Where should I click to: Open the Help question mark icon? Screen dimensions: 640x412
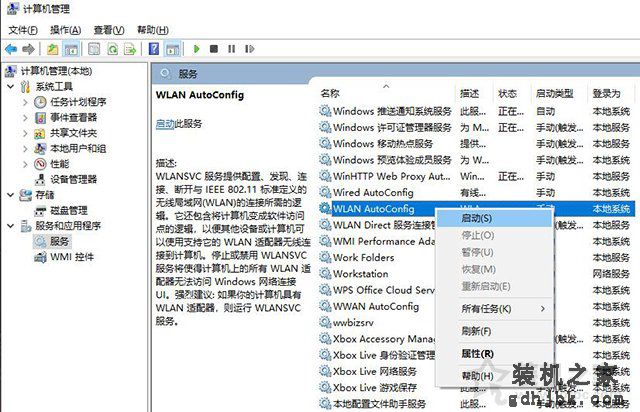pos(154,49)
